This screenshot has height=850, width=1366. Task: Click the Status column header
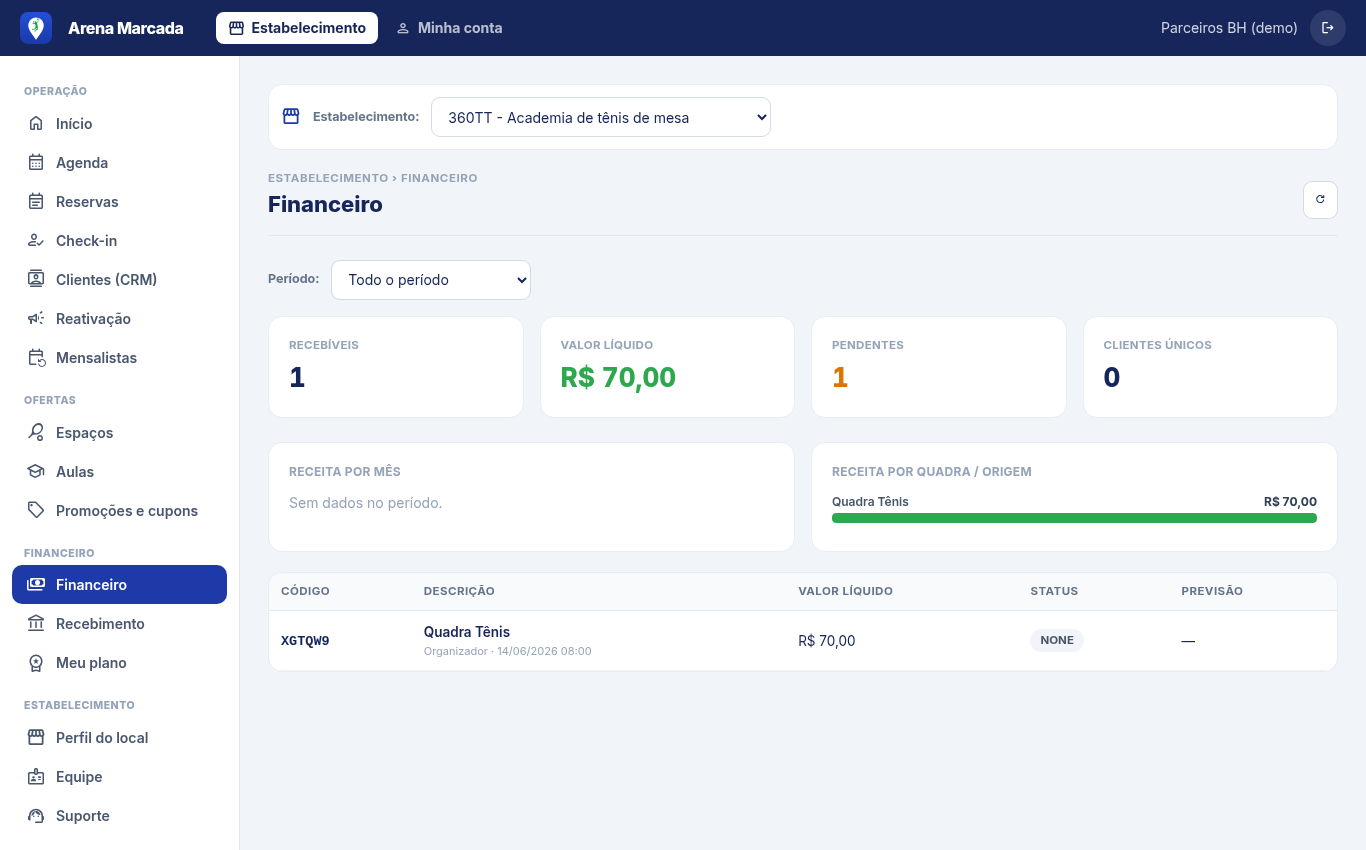click(1054, 591)
